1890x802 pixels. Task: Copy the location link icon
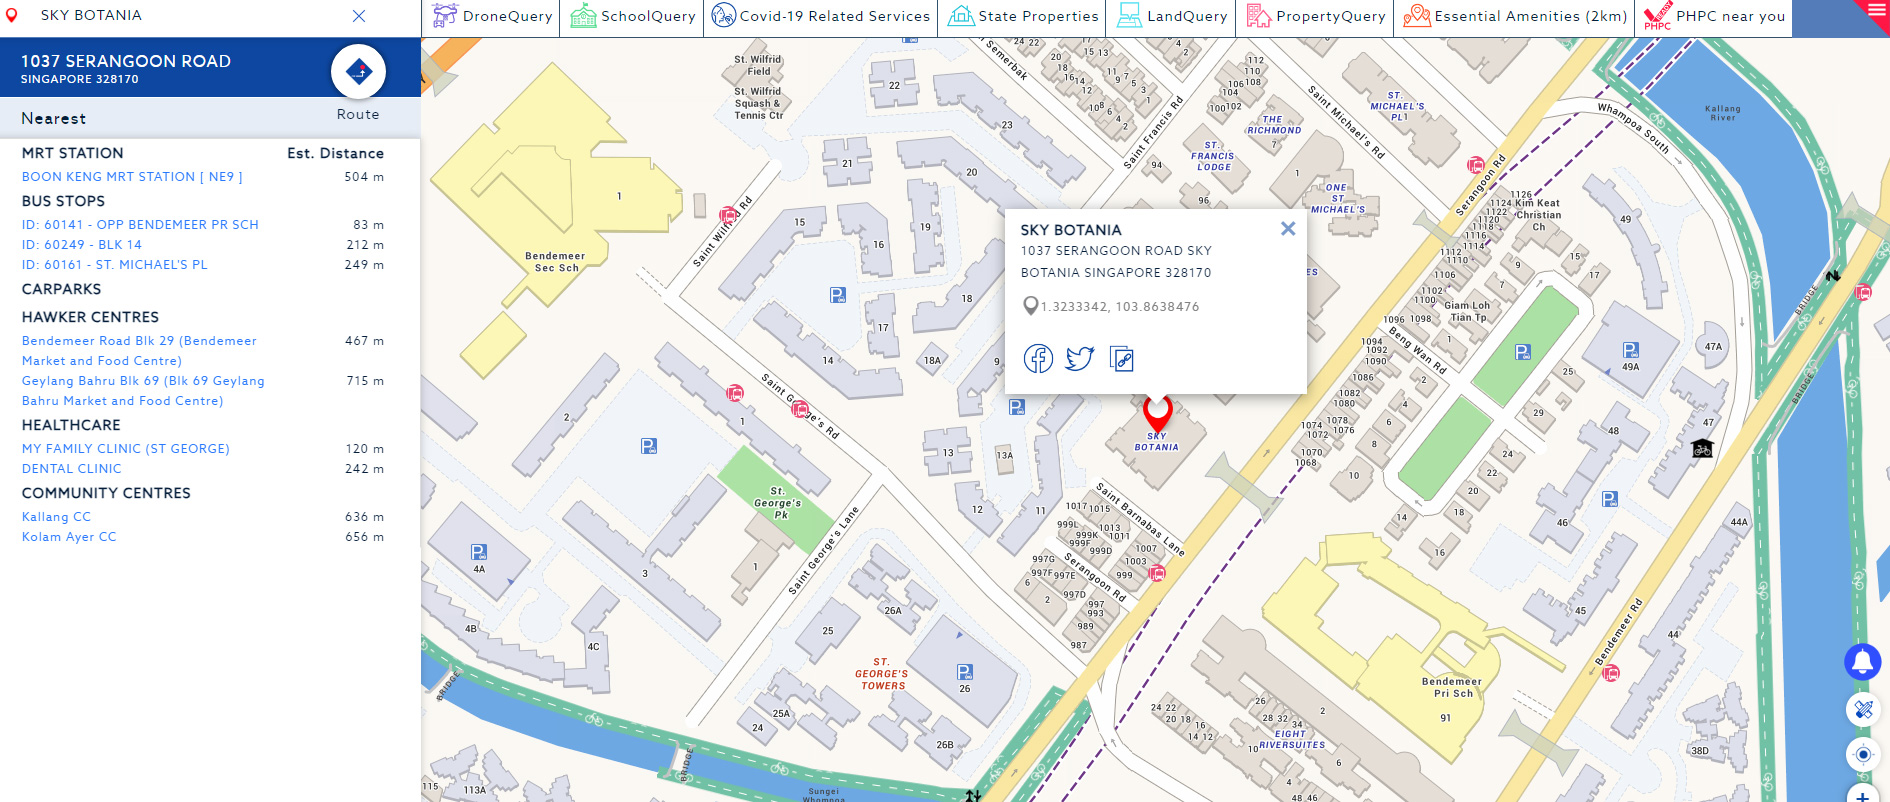coord(1122,358)
